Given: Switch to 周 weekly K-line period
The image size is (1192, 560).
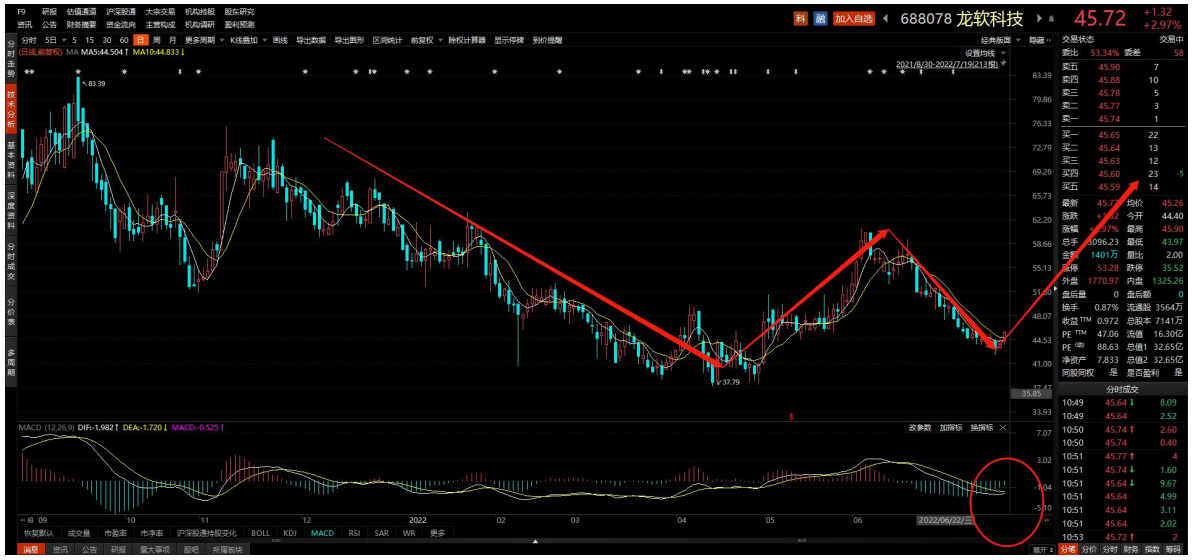Looking at the screenshot, I should 156,40.
